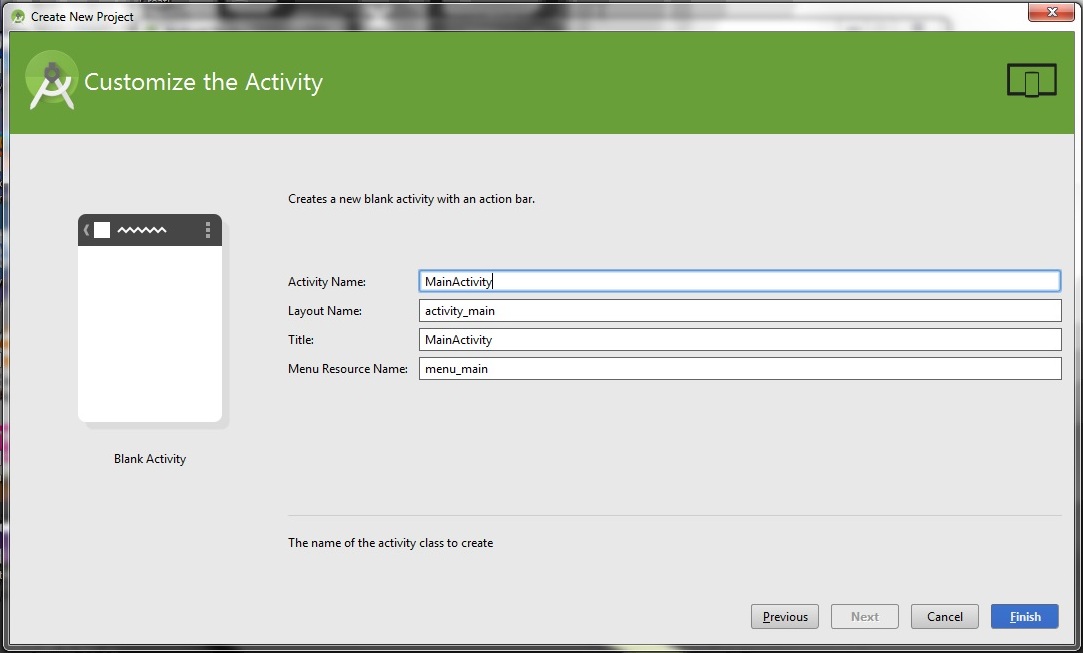This screenshot has width=1083, height=653.
Task: Click the tablet and phone icon in header
Action: (x=1031, y=79)
